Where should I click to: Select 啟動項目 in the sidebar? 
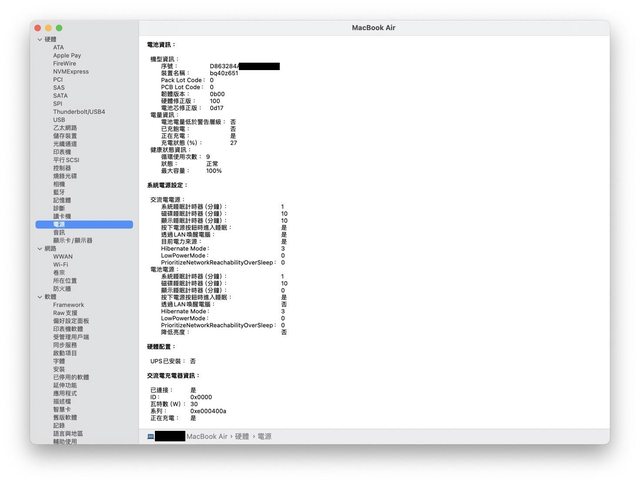pyautogui.click(x=65, y=353)
